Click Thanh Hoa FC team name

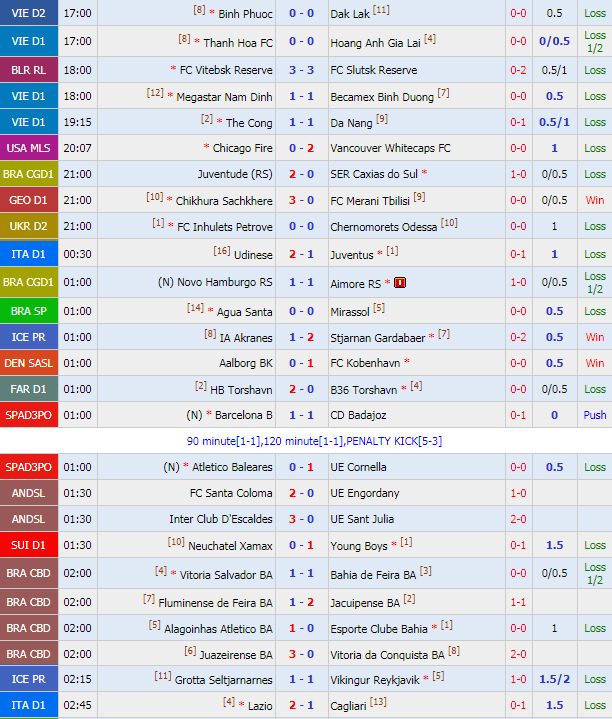click(x=238, y=43)
